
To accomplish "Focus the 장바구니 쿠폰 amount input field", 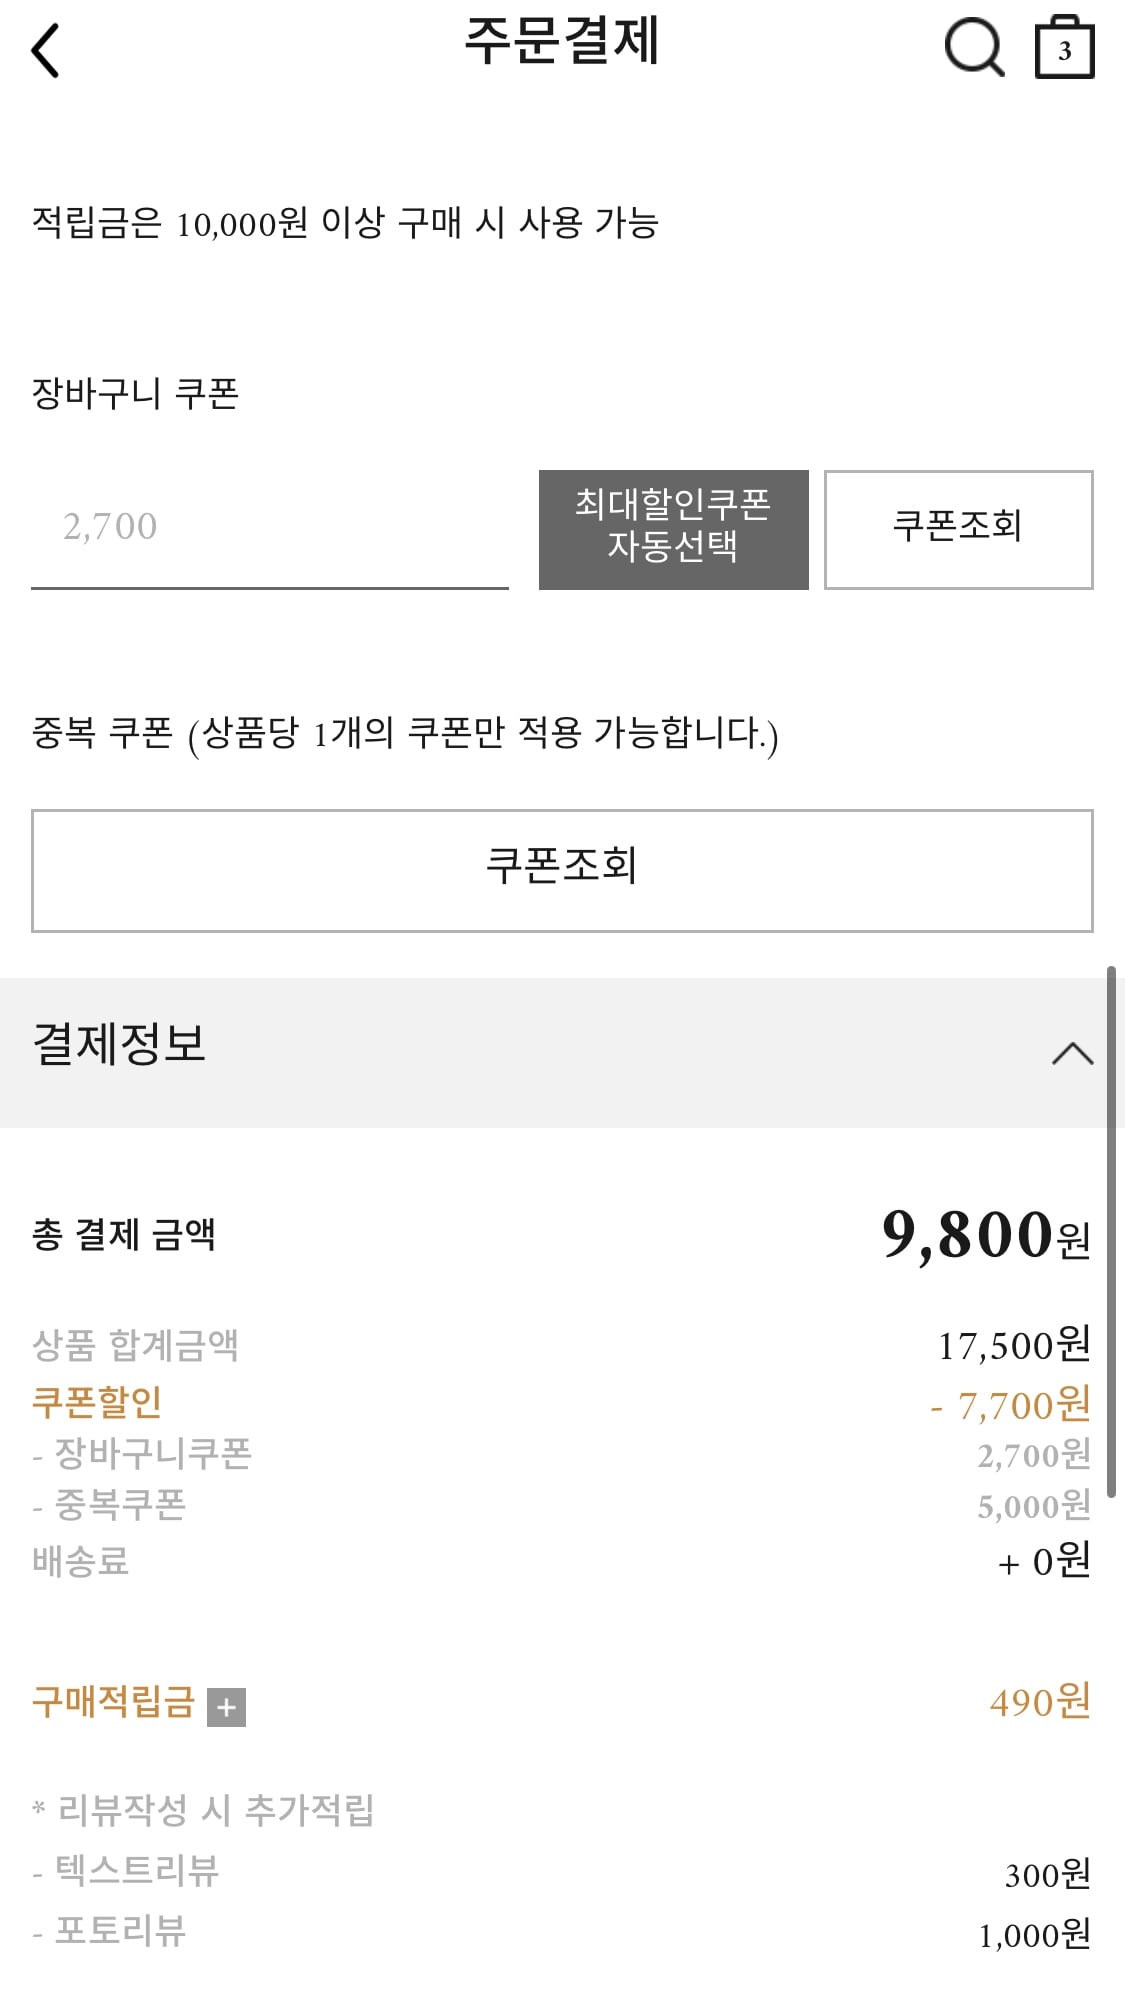I will [x=269, y=528].
